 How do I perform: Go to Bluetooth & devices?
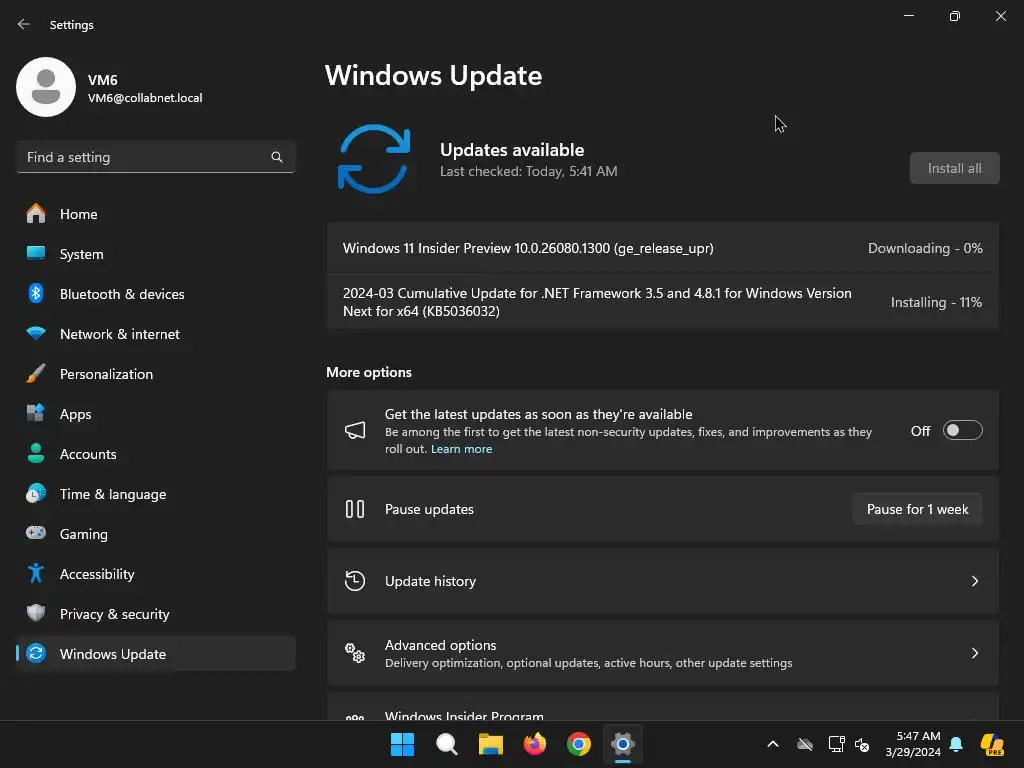[155, 294]
